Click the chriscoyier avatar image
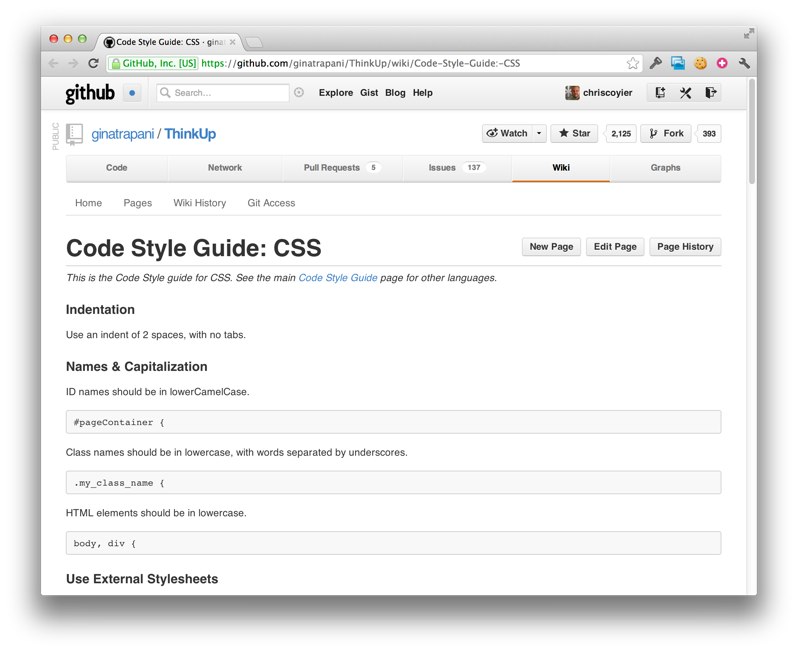Image resolution: width=798 pixels, height=652 pixels. tap(572, 93)
